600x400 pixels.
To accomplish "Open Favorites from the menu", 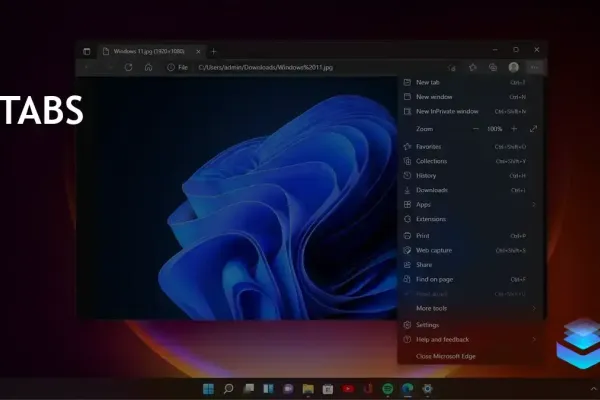I will tap(470, 147).
